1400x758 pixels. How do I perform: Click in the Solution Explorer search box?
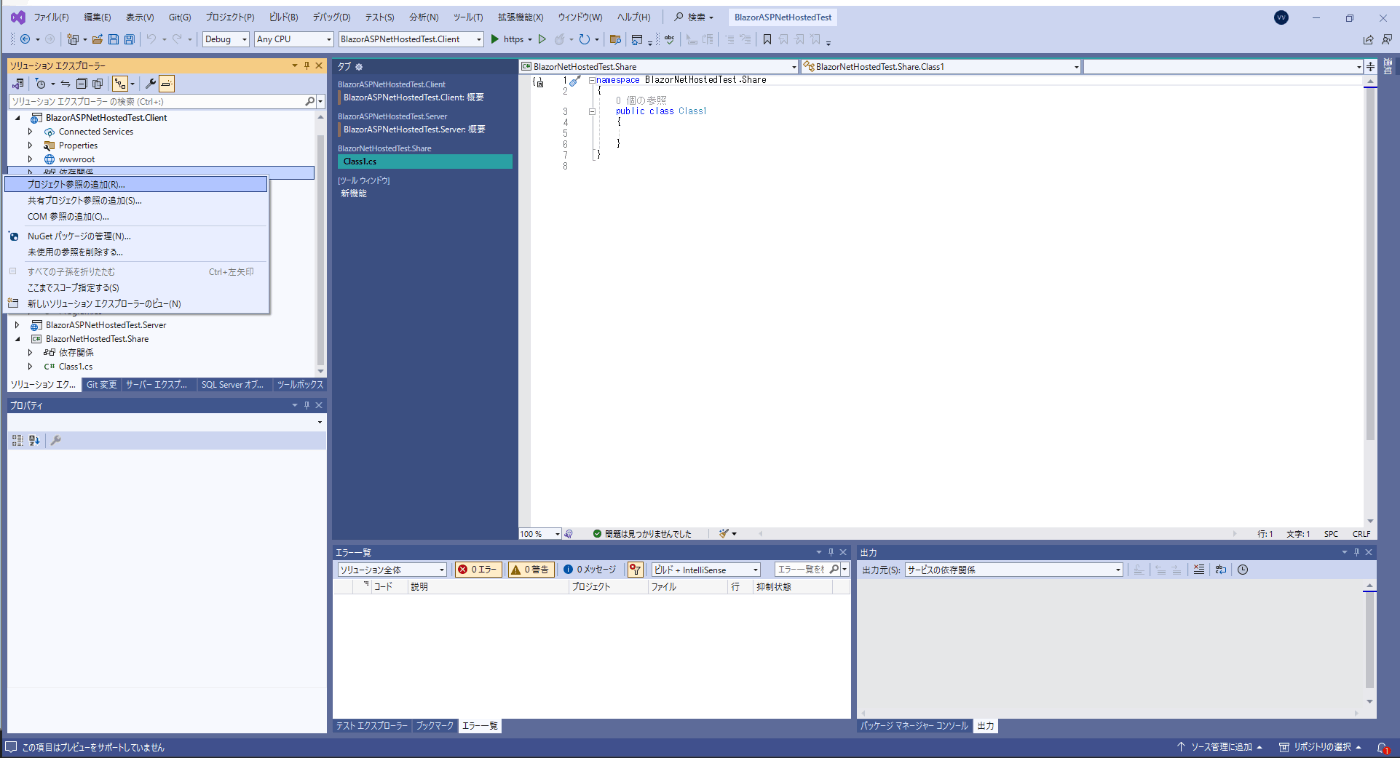coord(156,101)
